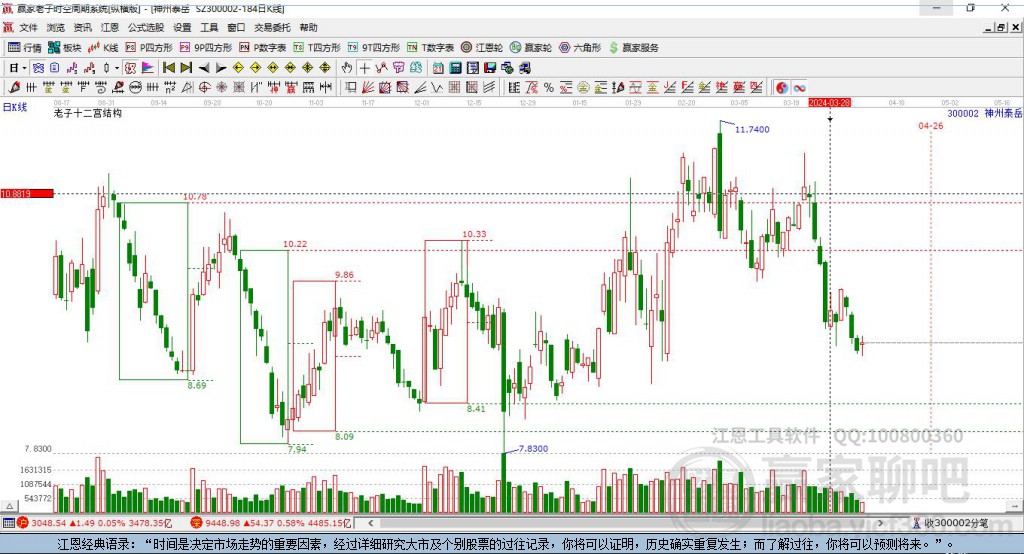Click the blue infinity symbol icon
This screenshot has width=1024, height=554.
799,88
